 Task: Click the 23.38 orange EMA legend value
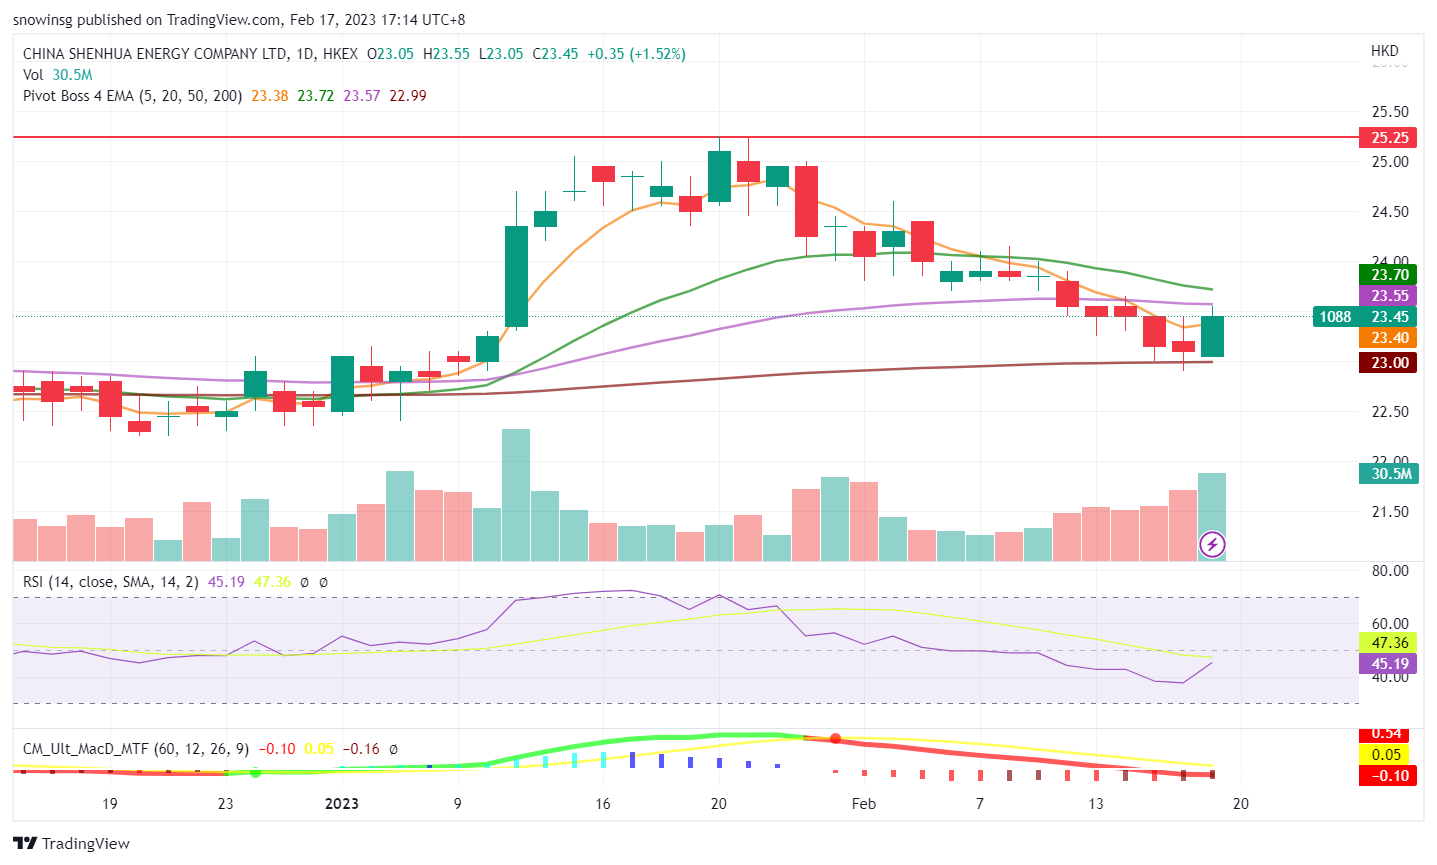270,96
